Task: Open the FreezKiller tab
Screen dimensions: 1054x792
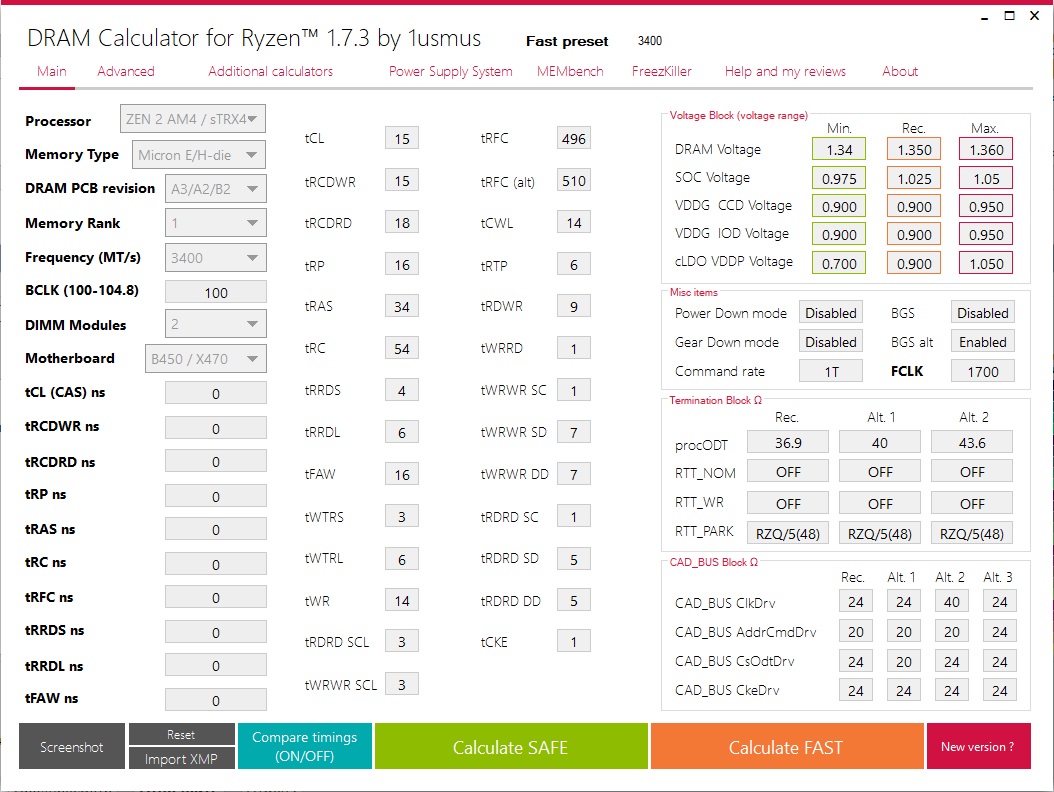Action: tap(661, 71)
